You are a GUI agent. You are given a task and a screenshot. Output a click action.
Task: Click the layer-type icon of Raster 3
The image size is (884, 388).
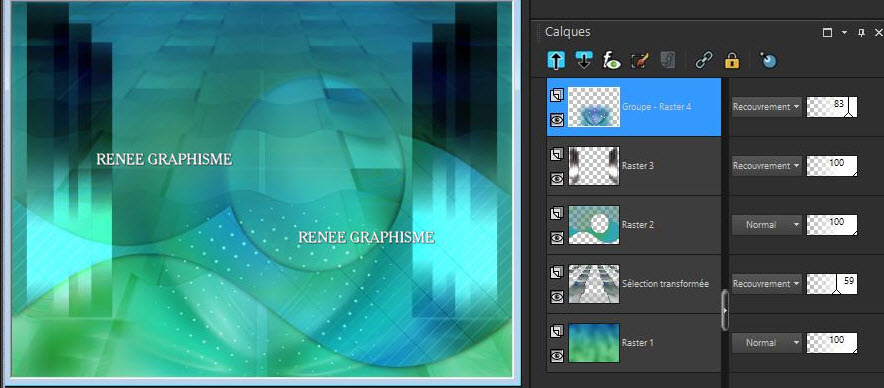(556, 154)
